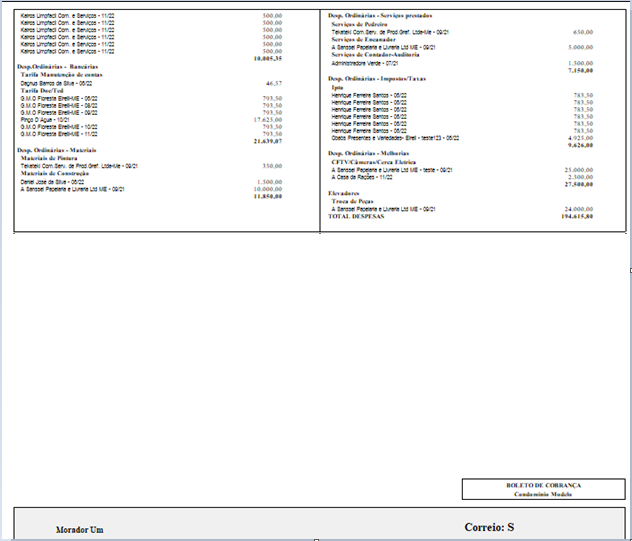The image size is (632, 541).
Task: Select 'Troca de Peças' subheading
Action: 352,201
